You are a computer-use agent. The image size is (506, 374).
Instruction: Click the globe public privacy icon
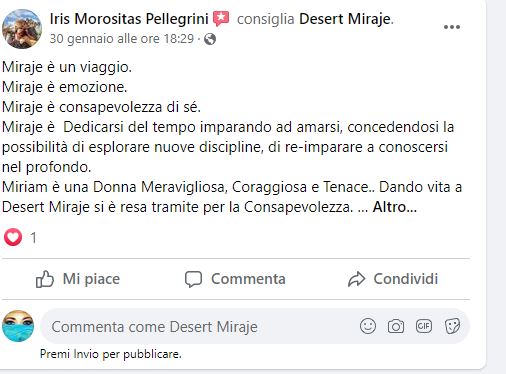(210, 39)
